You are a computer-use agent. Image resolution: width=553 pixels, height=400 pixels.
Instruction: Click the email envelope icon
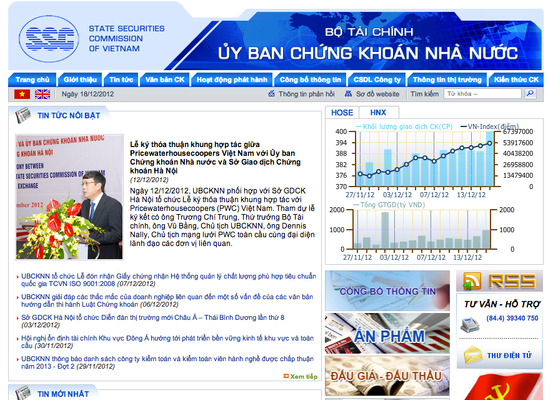(473, 355)
